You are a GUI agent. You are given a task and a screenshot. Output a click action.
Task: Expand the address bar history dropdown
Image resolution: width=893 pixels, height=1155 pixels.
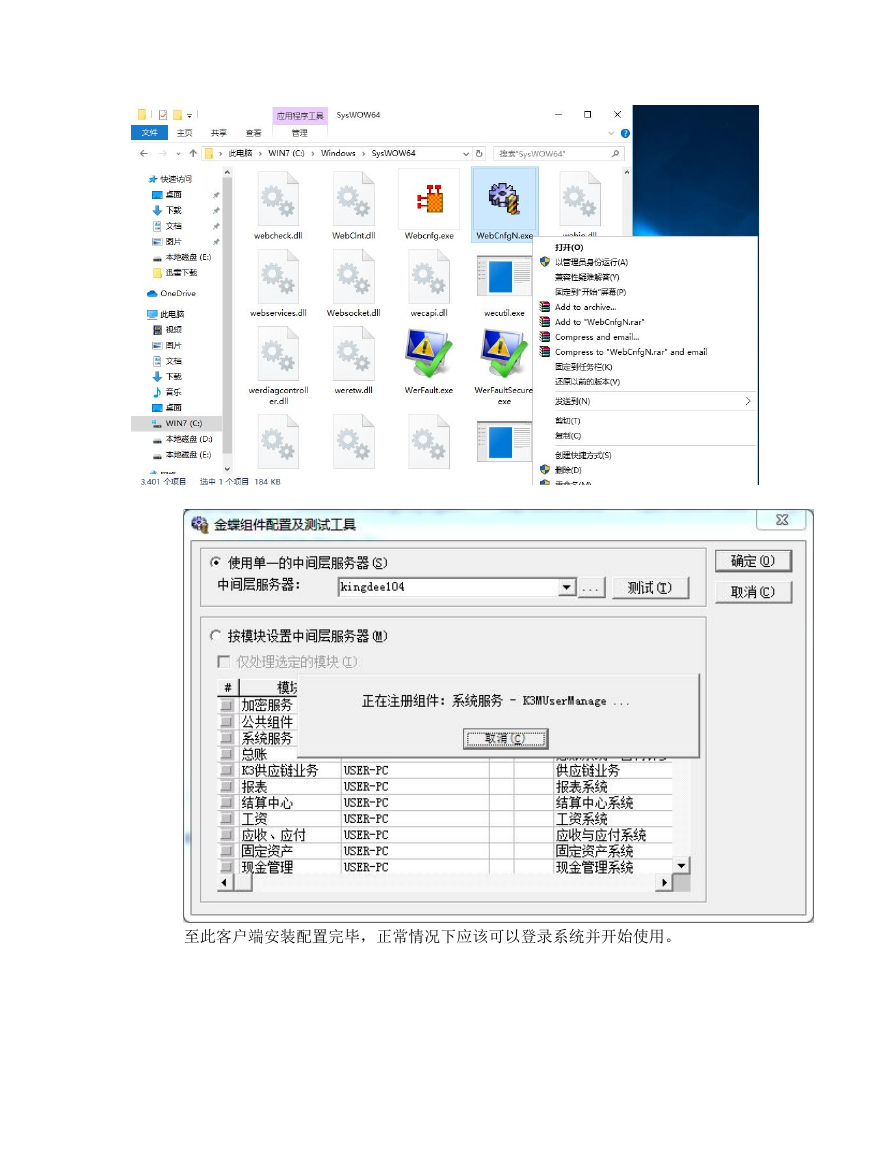point(466,153)
